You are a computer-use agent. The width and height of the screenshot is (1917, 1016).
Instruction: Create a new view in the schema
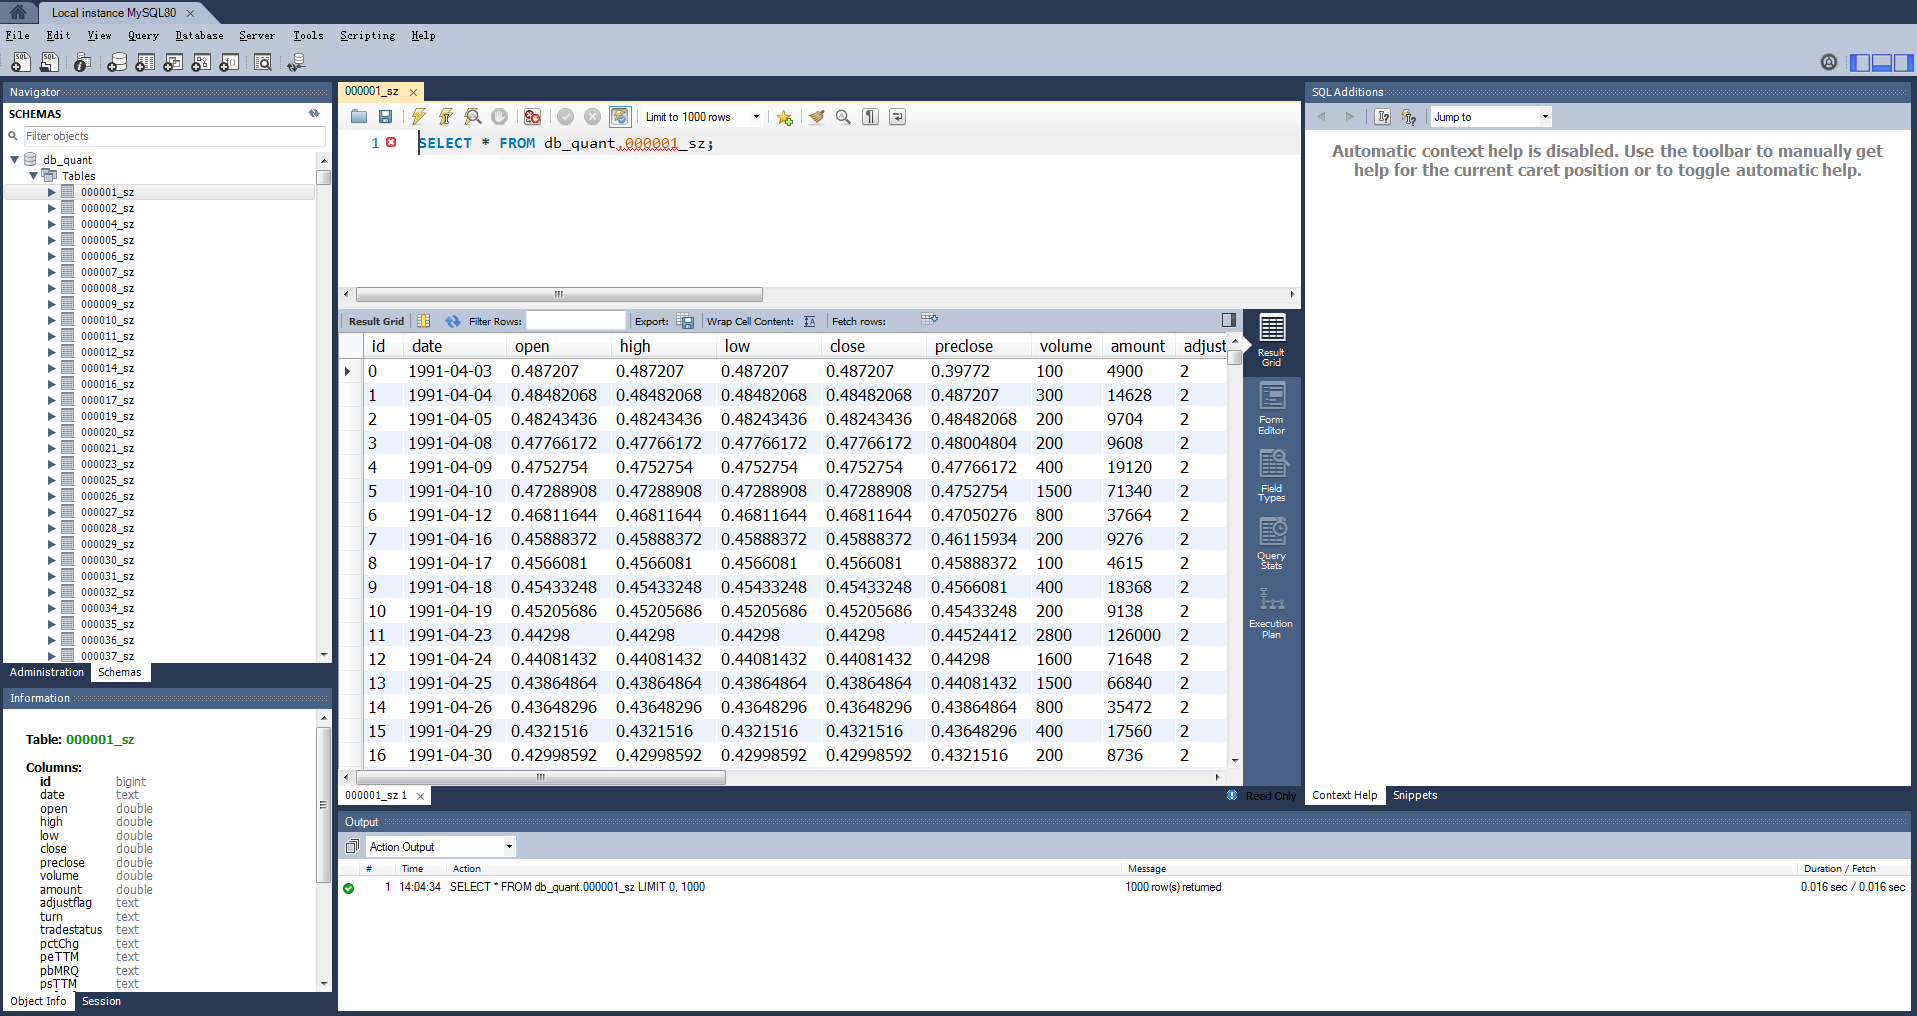pyautogui.click(x=173, y=62)
